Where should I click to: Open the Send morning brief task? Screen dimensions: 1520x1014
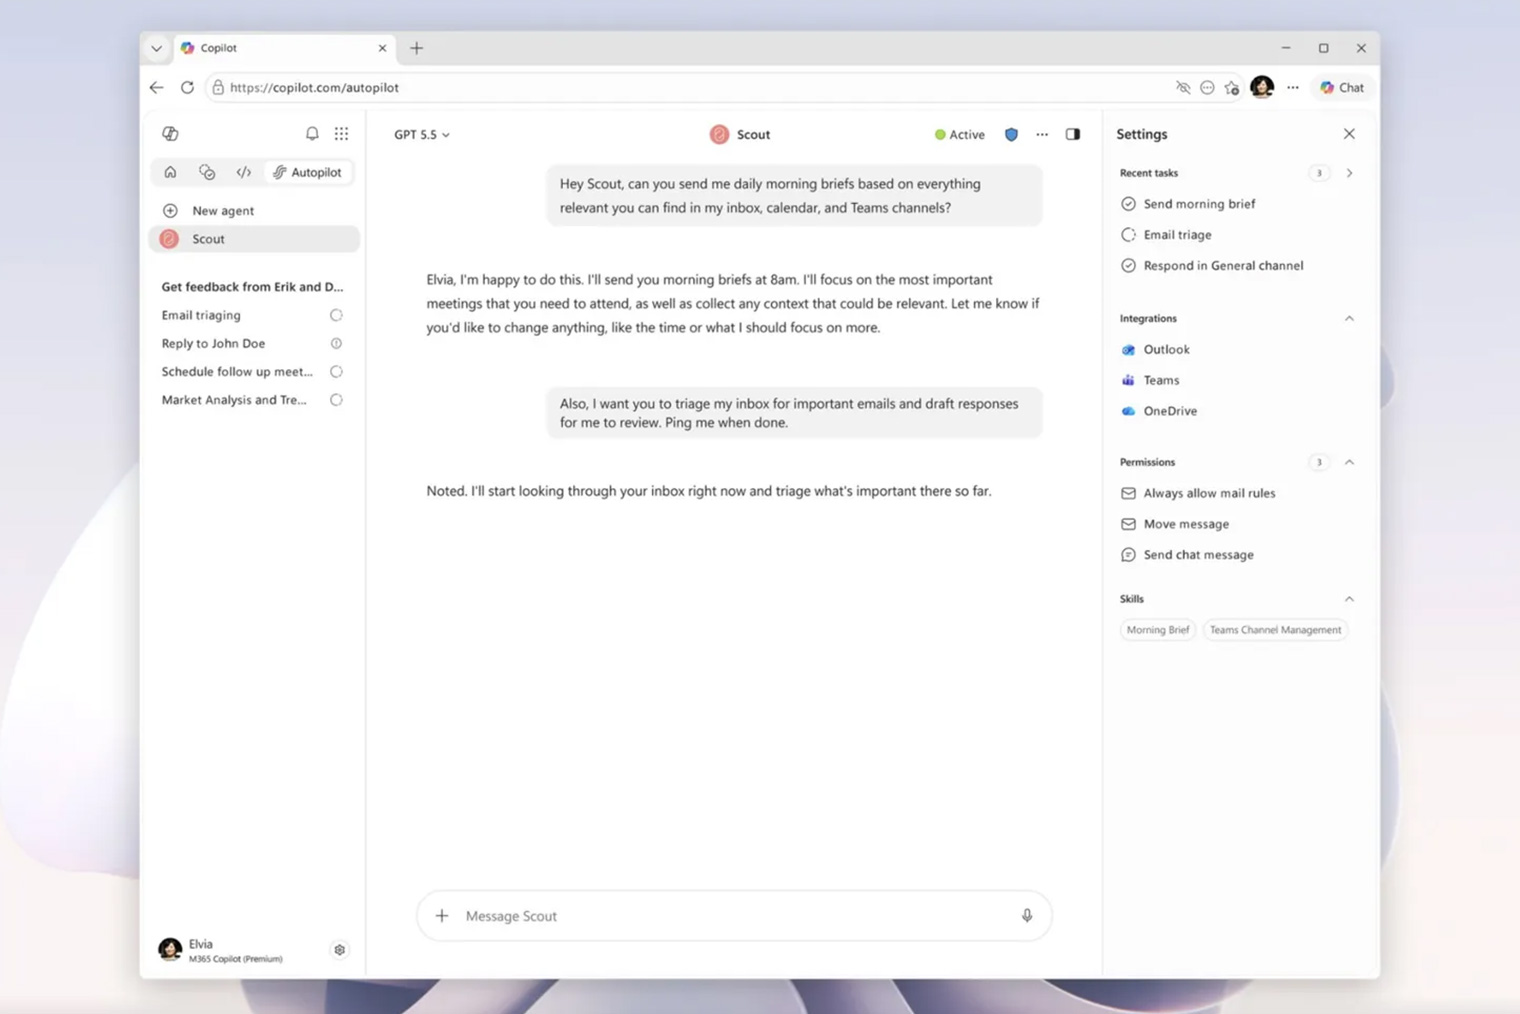pos(1188,204)
